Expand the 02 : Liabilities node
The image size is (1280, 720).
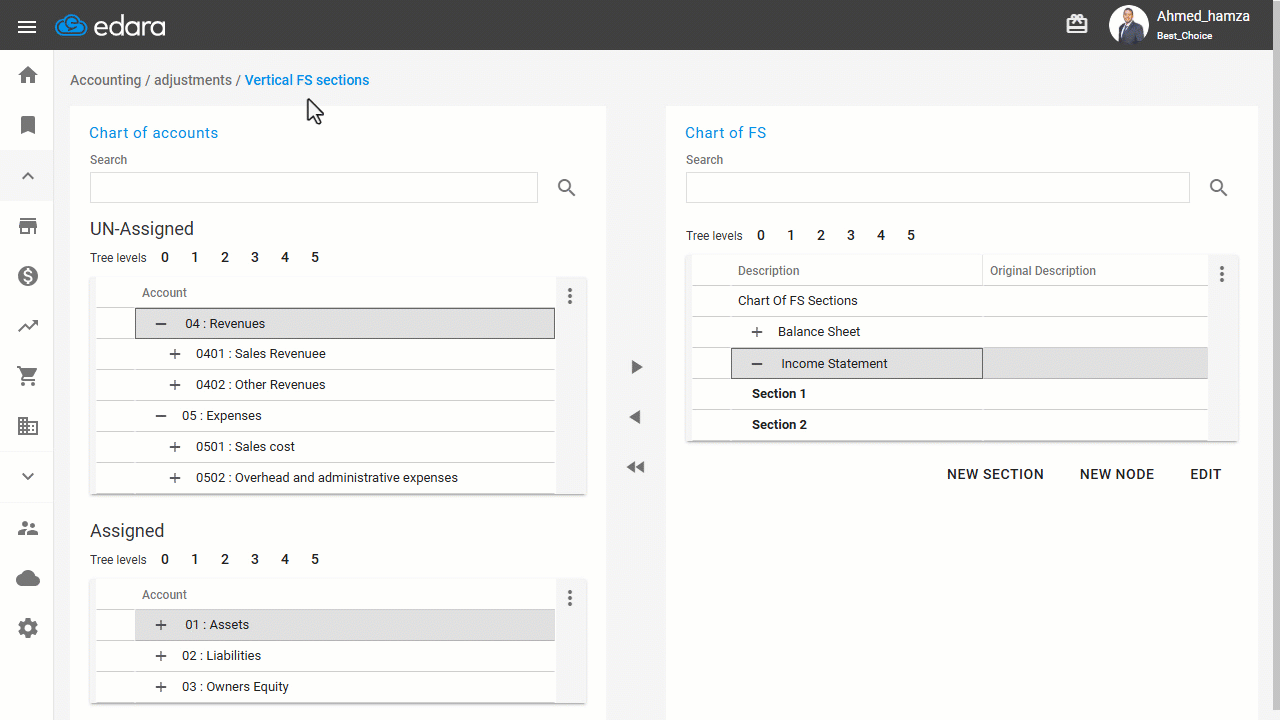pos(161,656)
